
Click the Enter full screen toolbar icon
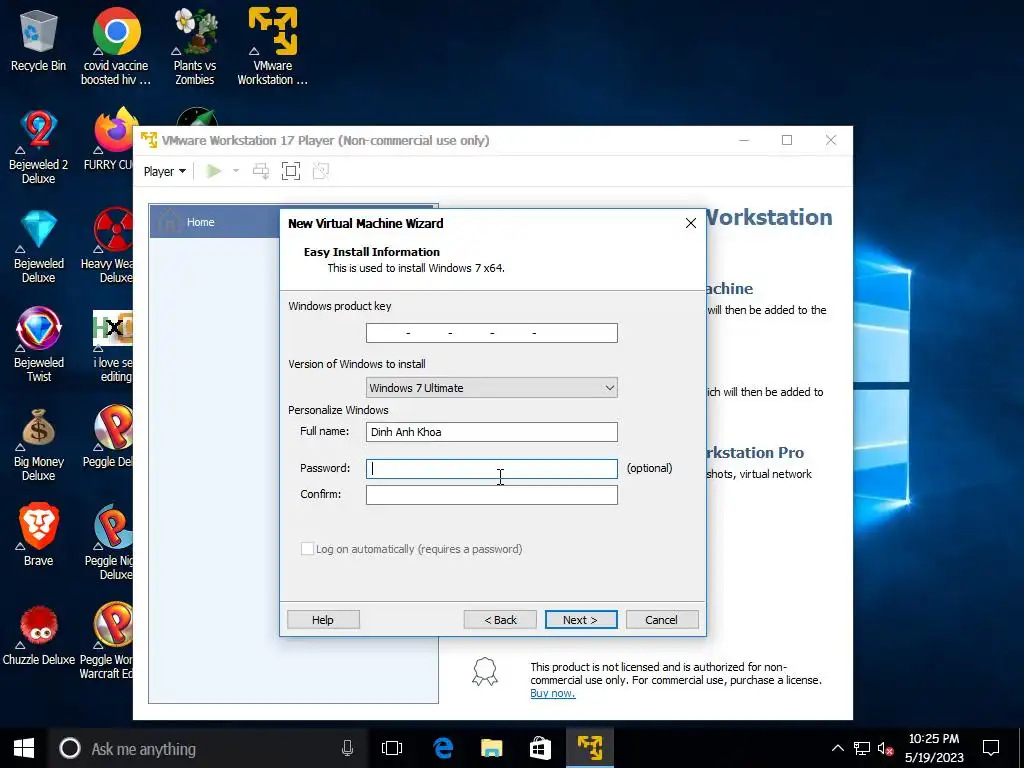pos(291,171)
